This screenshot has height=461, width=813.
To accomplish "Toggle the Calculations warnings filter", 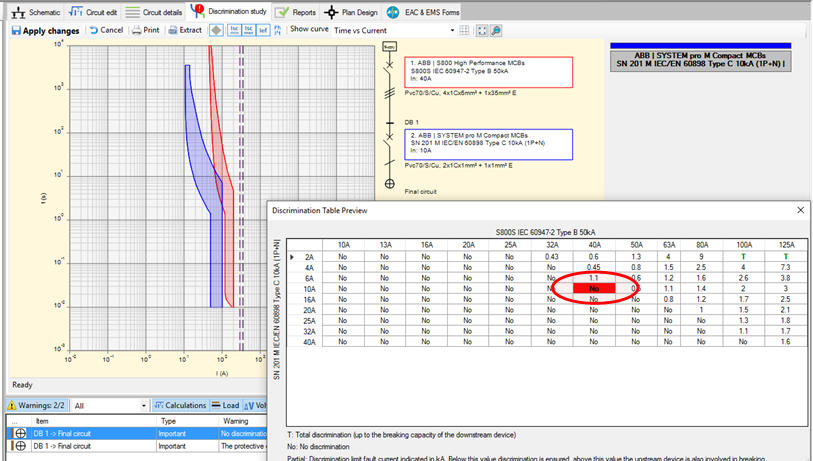I will [x=180, y=406].
